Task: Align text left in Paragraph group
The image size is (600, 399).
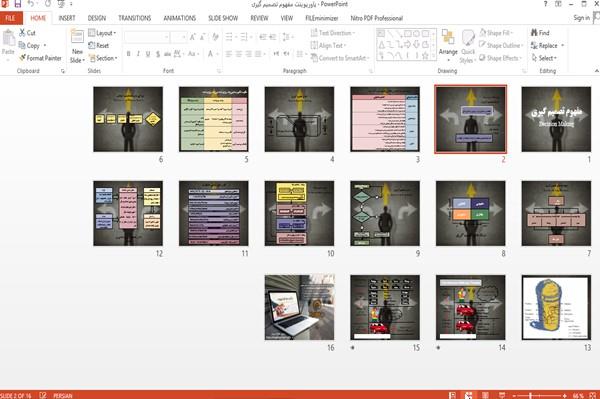Action: click(x=229, y=54)
